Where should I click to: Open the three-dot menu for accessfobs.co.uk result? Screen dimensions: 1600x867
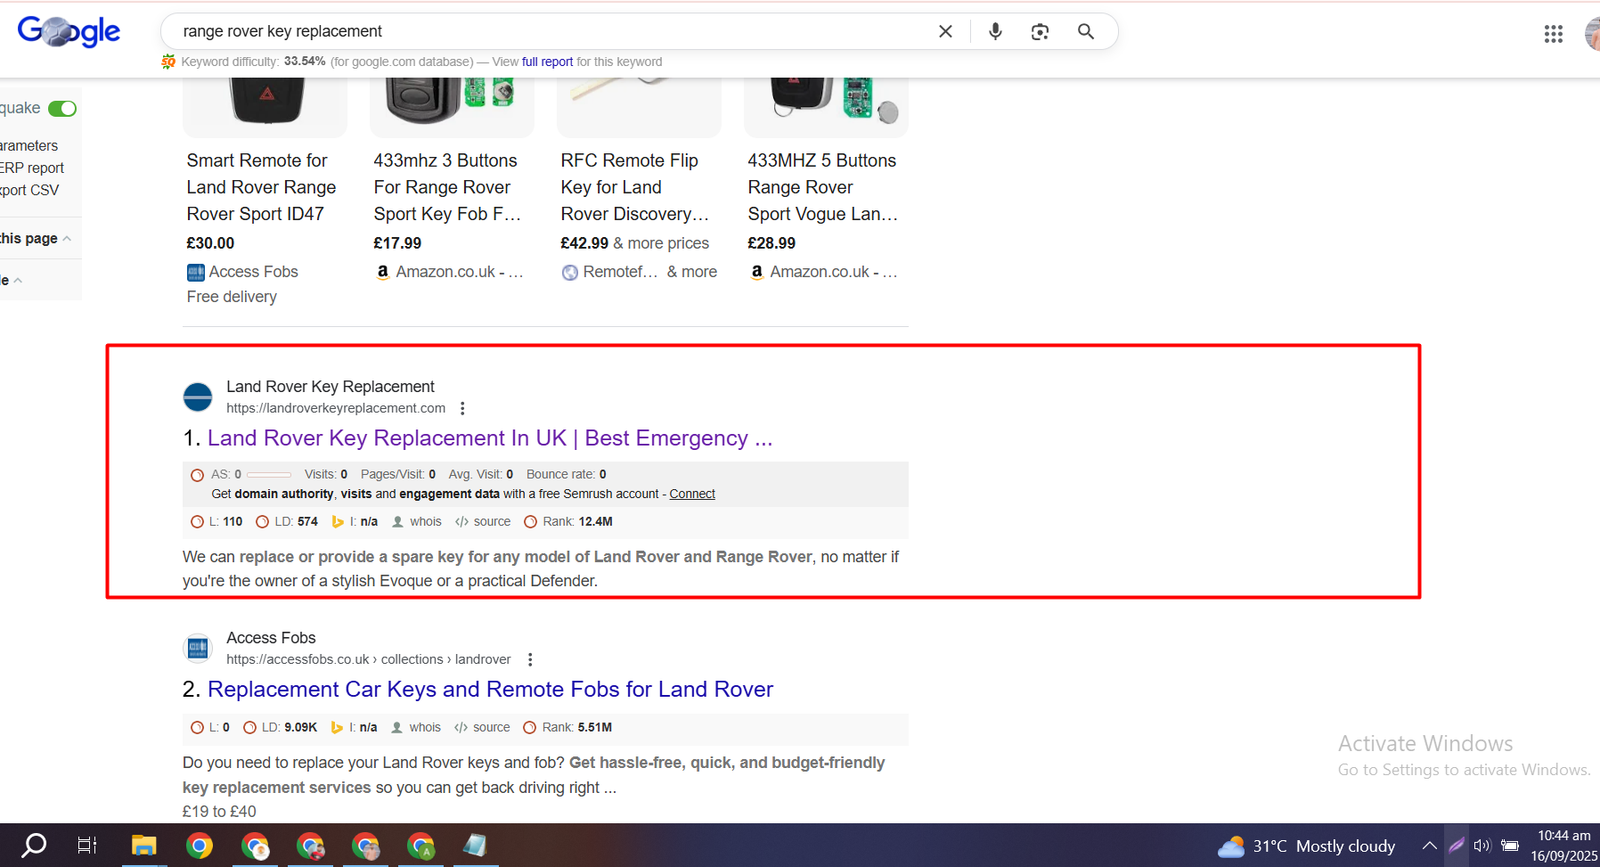(x=530, y=660)
